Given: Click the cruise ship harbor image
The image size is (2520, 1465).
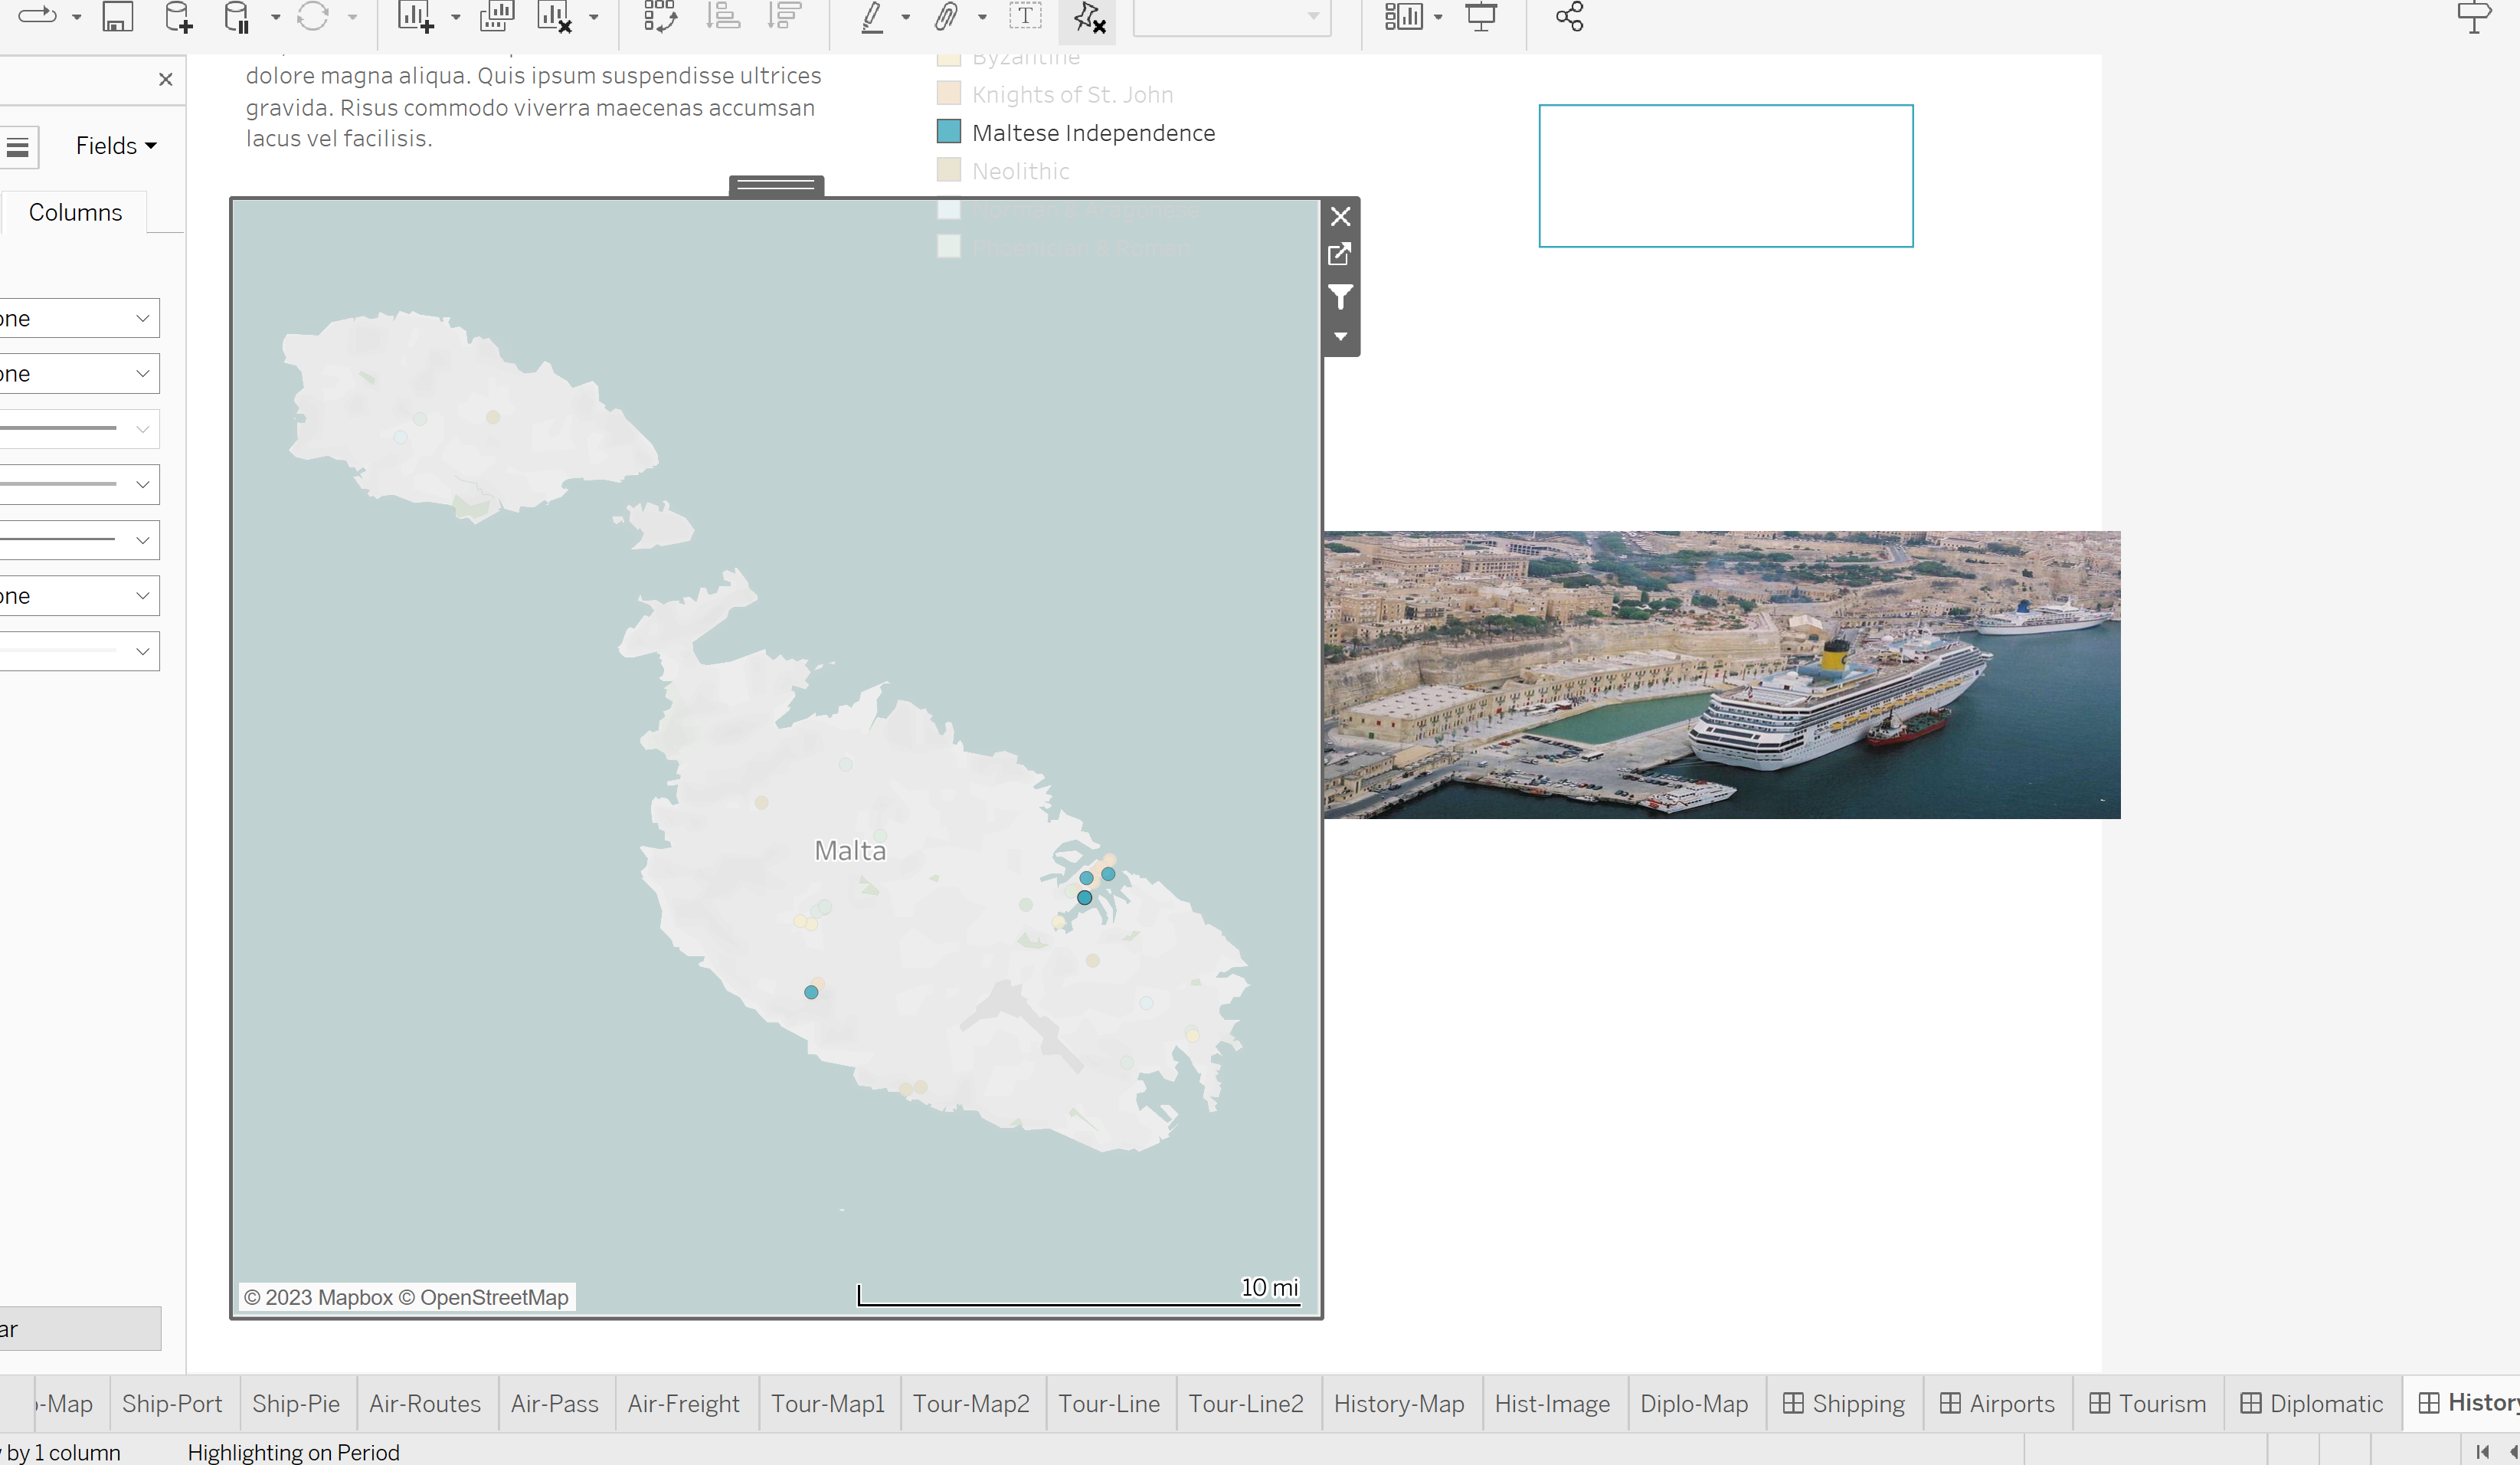Looking at the screenshot, I should click(1720, 674).
